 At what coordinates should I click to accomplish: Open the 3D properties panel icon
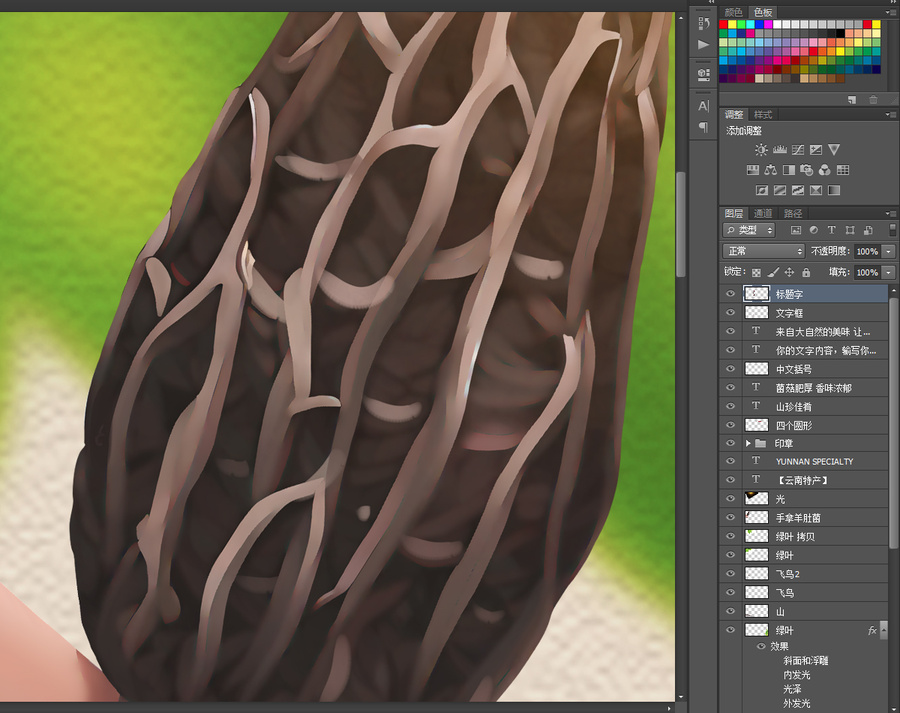[704, 74]
